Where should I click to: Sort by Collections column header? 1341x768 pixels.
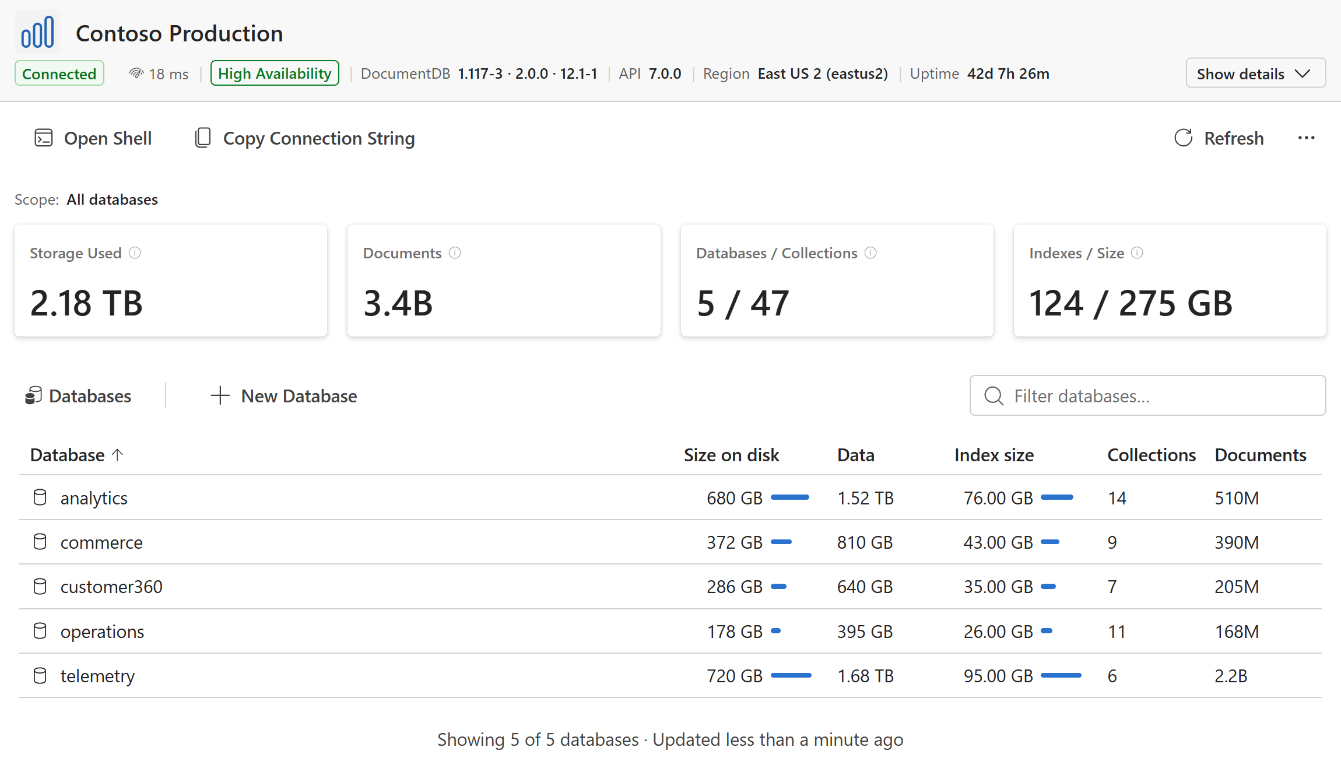pos(1152,455)
